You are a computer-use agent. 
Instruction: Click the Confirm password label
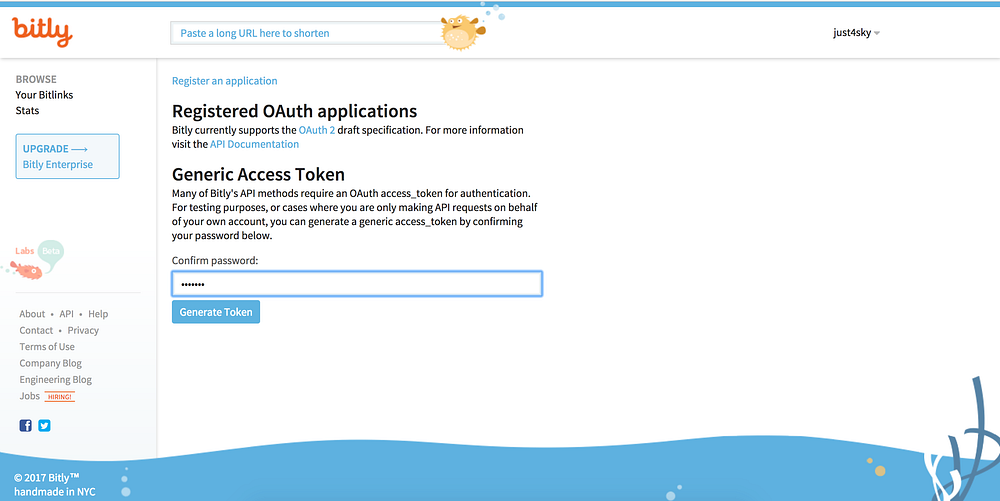(x=215, y=260)
